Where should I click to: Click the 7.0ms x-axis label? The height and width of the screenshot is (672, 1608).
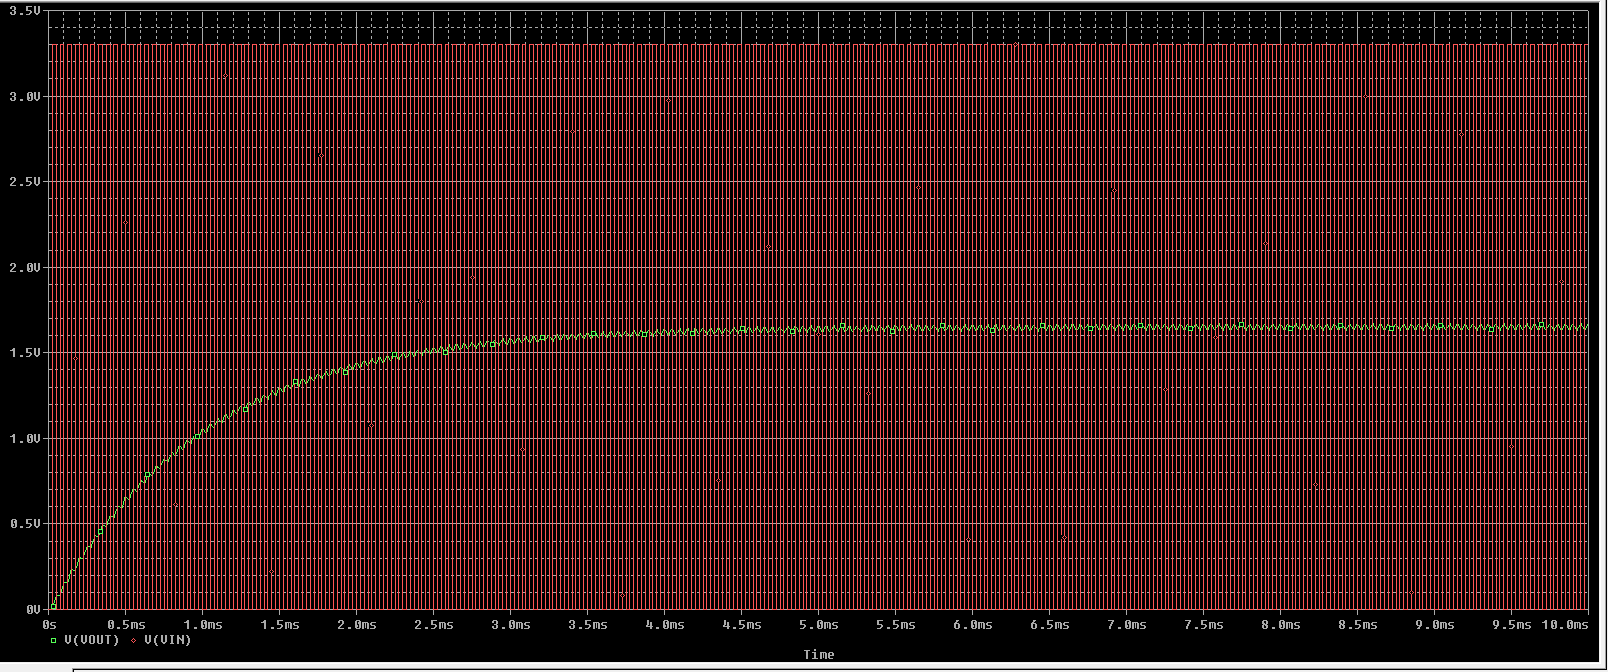(1127, 625)
